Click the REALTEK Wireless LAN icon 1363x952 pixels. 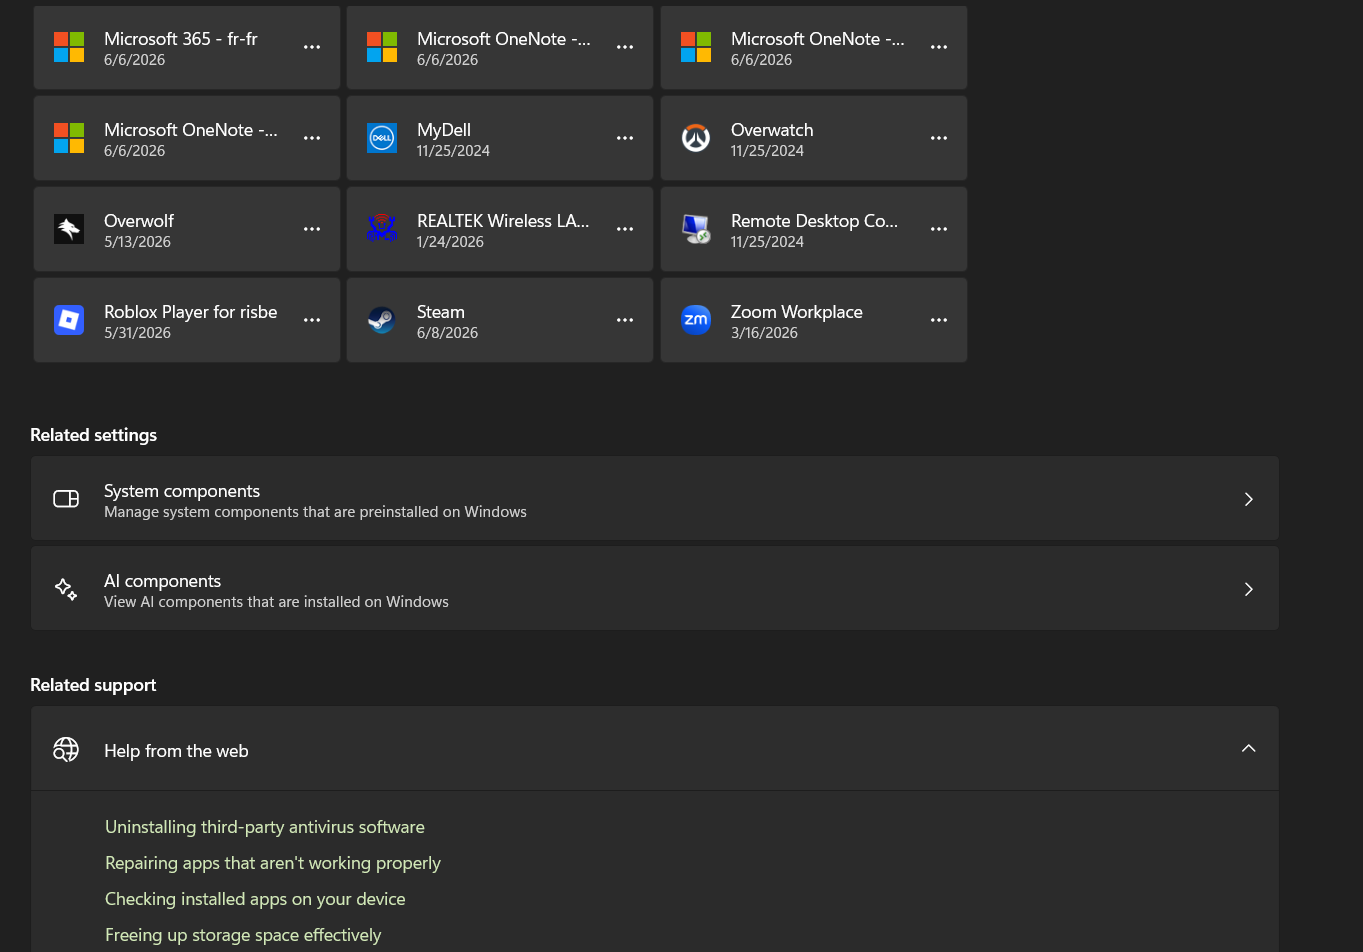point(382,229)
